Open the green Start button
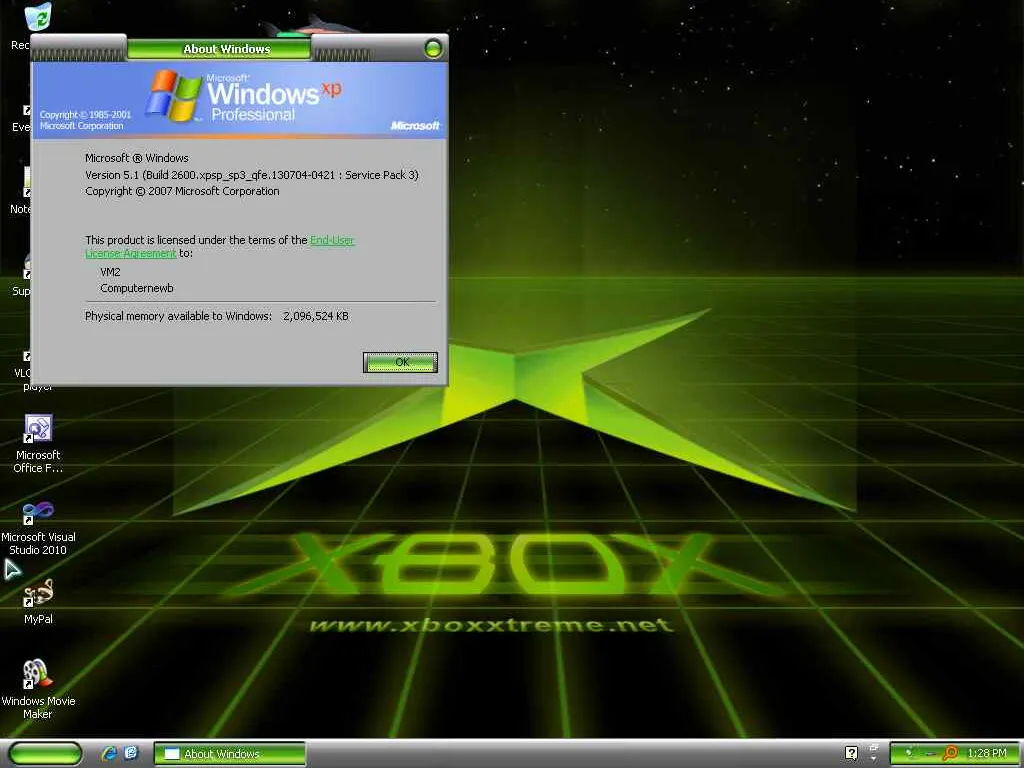The width and height of the screenshot is (1024, 768). pos(44,754)
